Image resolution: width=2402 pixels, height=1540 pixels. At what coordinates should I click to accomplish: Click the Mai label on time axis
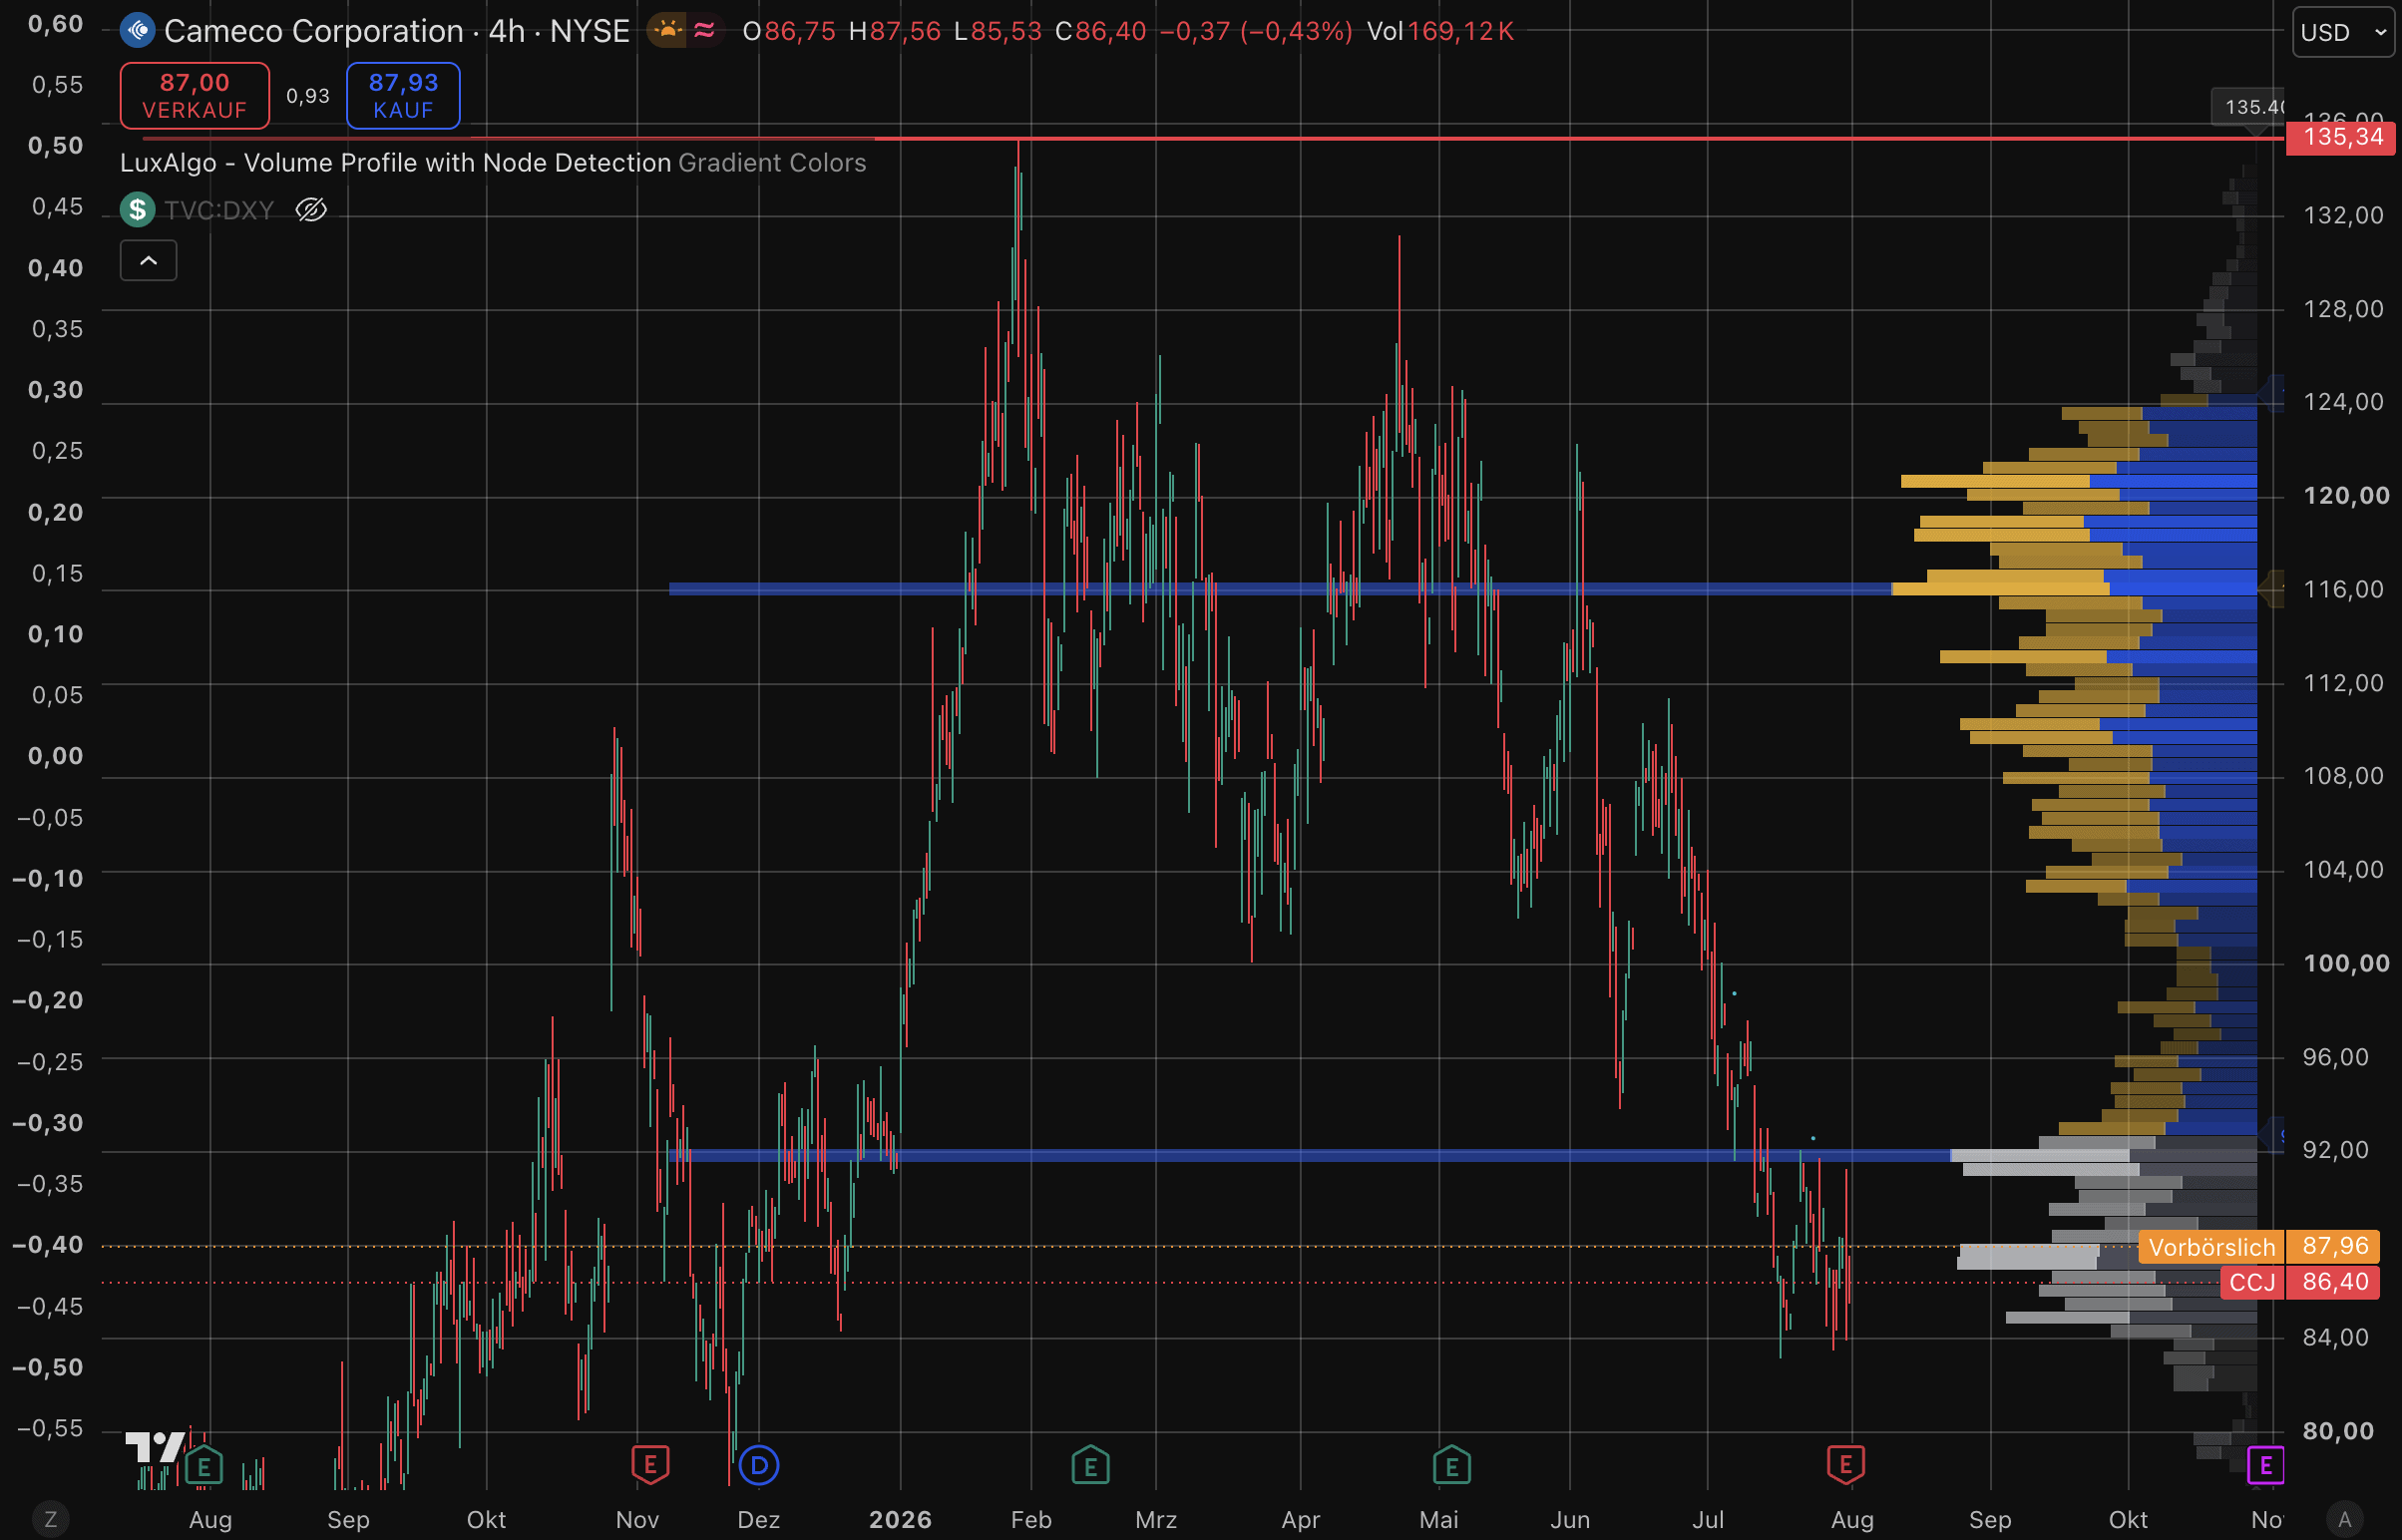[x=1439, y=1520]
